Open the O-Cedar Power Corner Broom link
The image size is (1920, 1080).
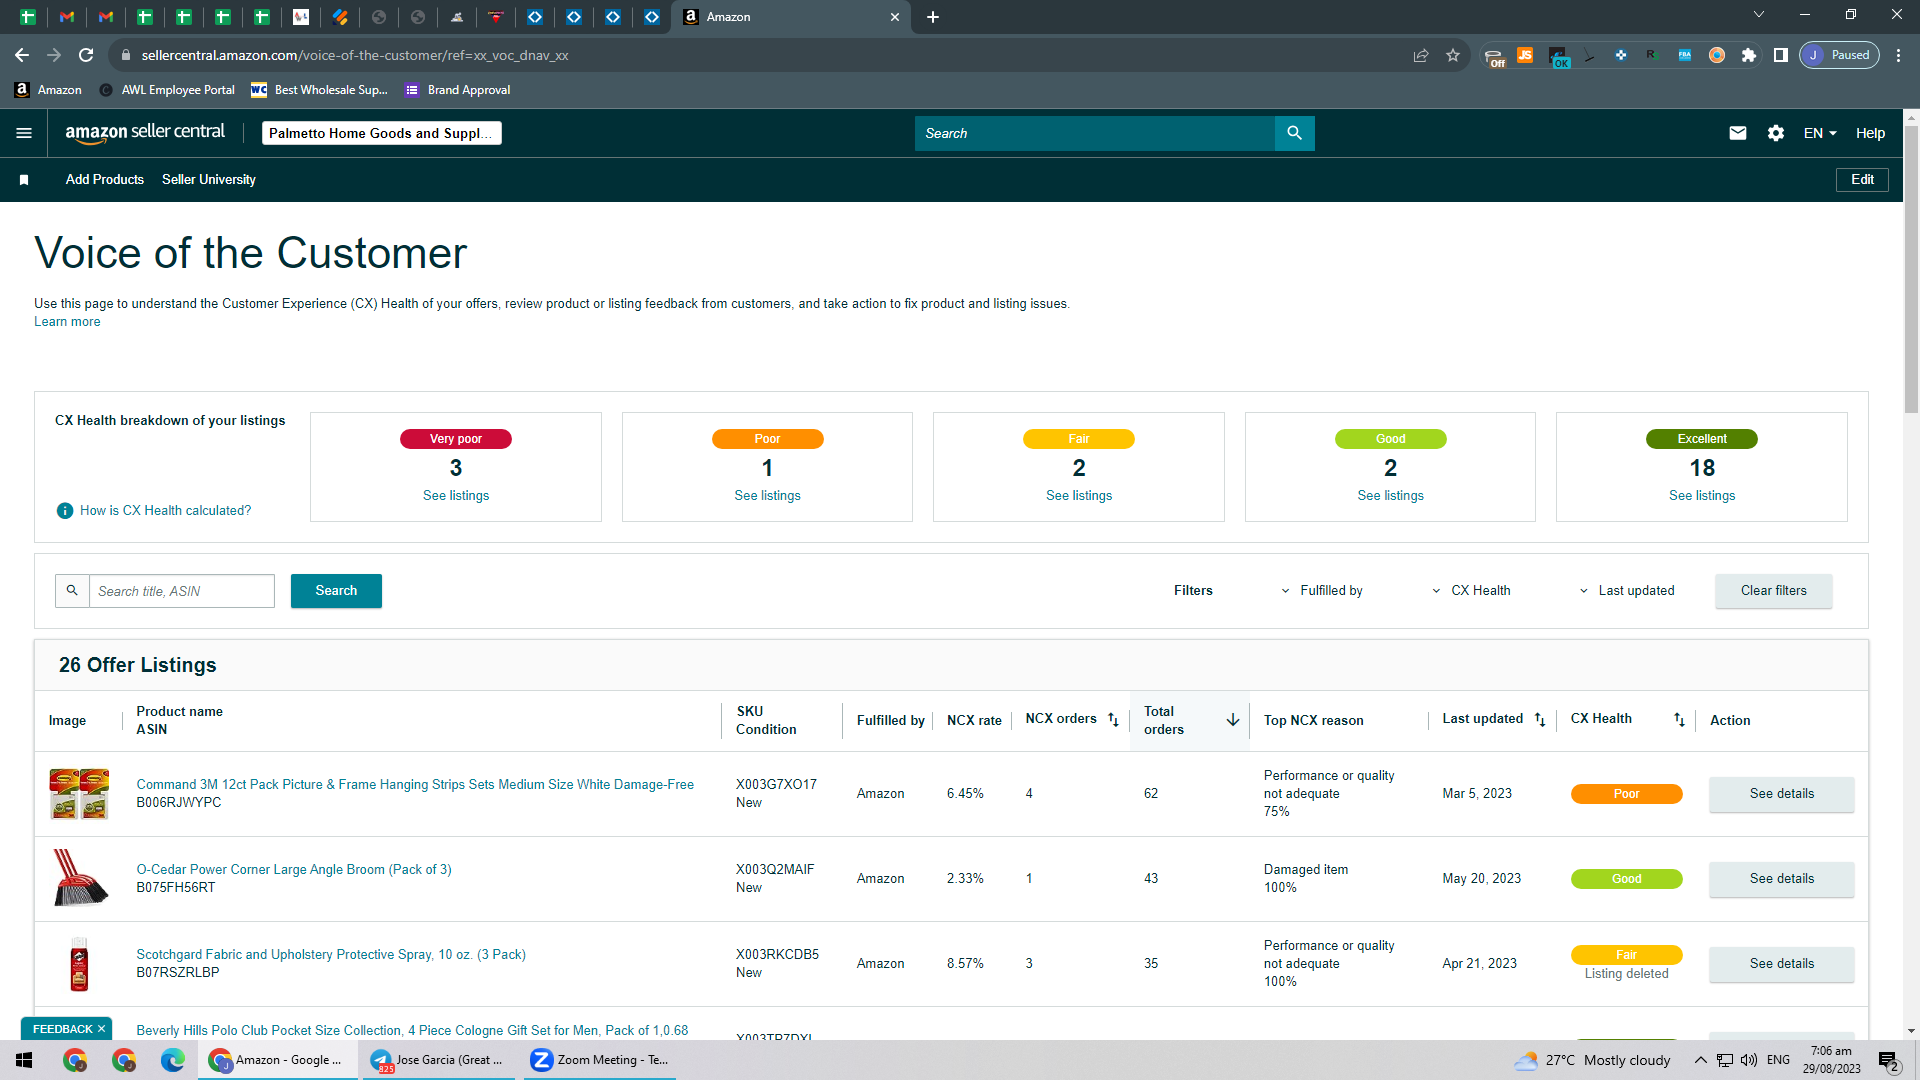(x=294, y=870)
